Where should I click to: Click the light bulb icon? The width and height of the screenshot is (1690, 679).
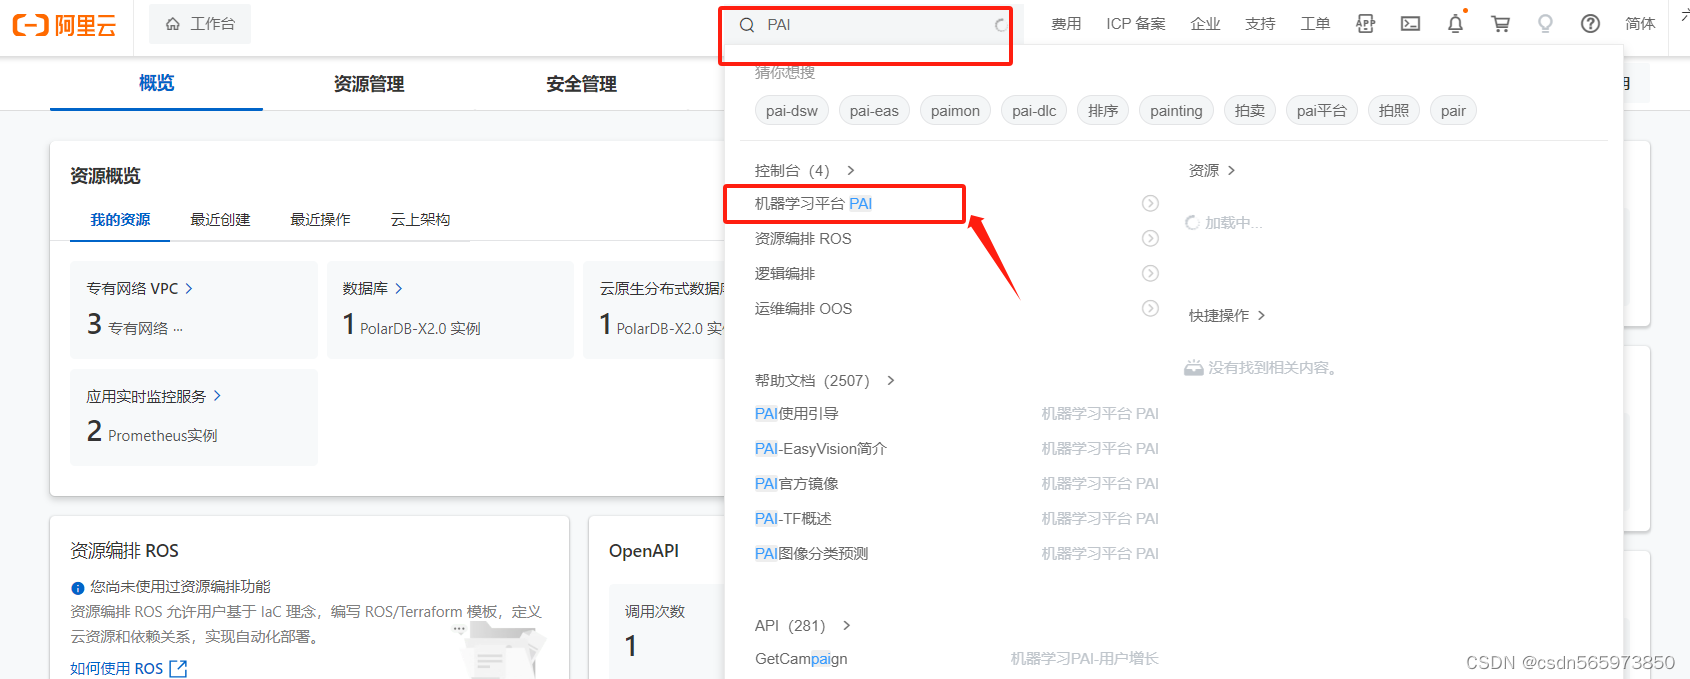tap(1545, 24)
